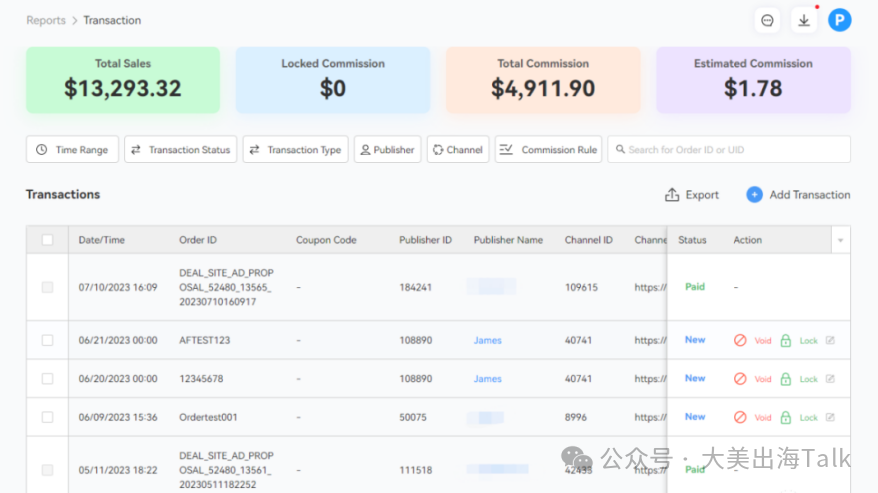878x493 pixels.
Task: Click the Paid status in 07/10/2023 row
Action: pos(695,287)
